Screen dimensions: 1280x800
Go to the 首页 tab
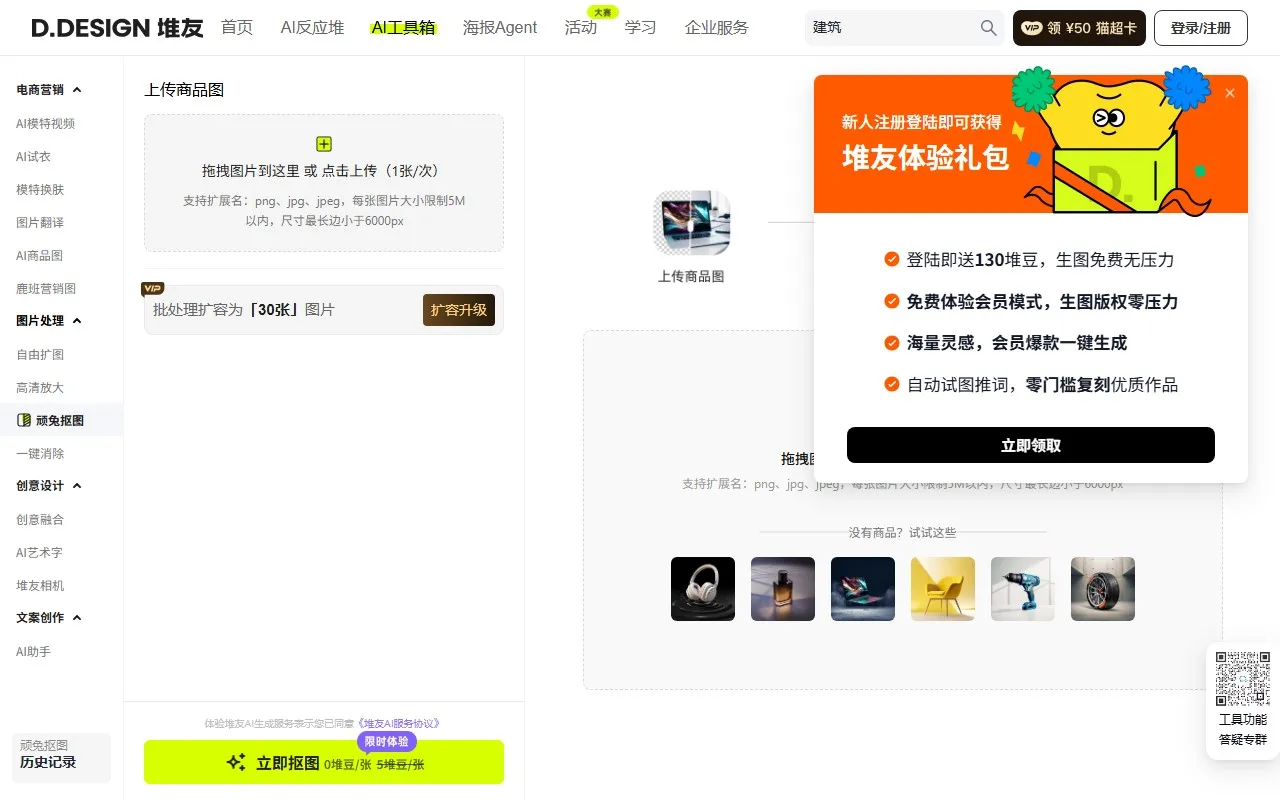click(x=237, y=27)
